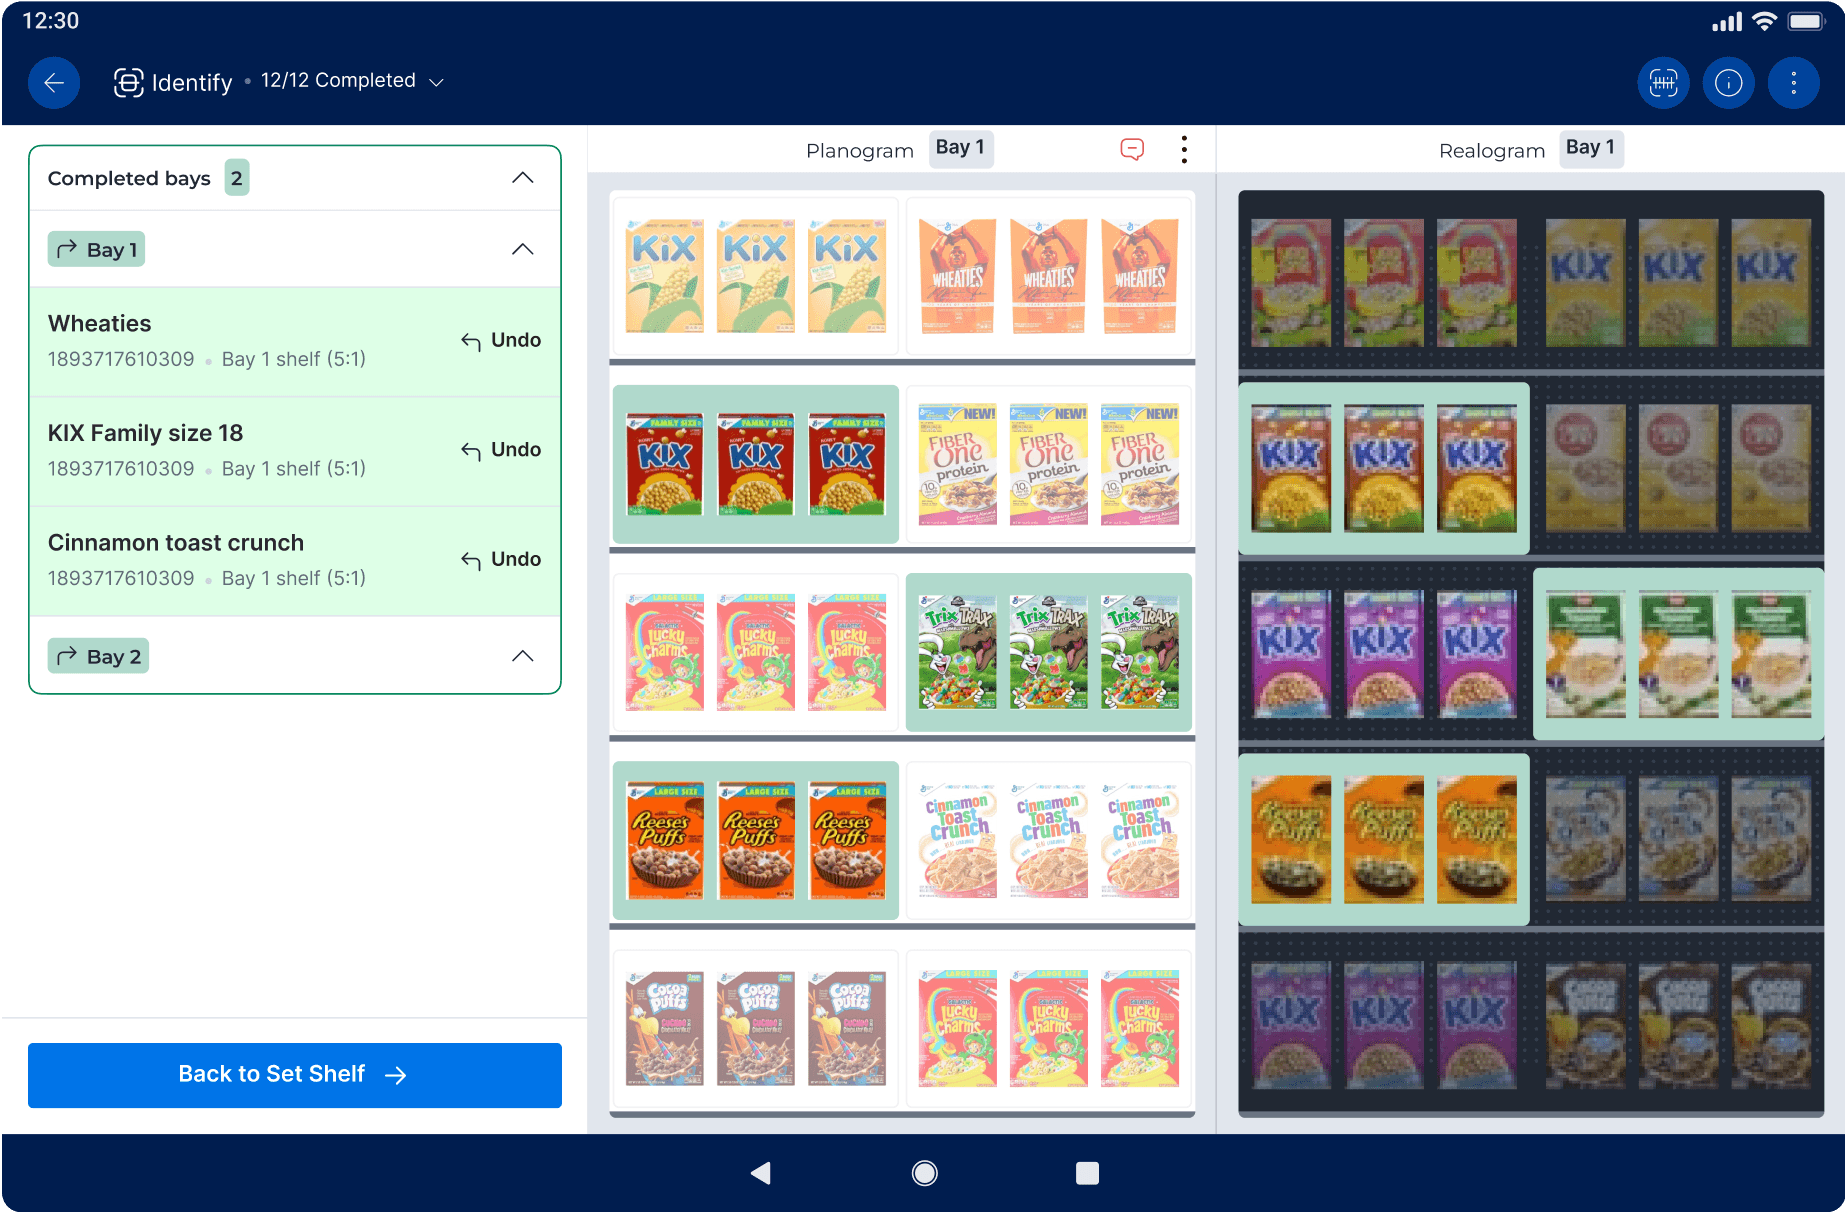Open the header overflow menu
The image size is (1845, 1212).
[x=1793, y=83]
